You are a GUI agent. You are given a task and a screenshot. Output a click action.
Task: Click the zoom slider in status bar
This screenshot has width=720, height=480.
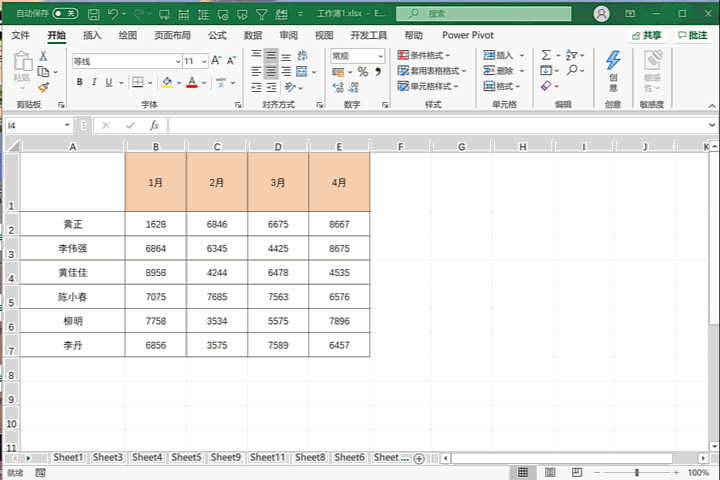click(637, 472)
